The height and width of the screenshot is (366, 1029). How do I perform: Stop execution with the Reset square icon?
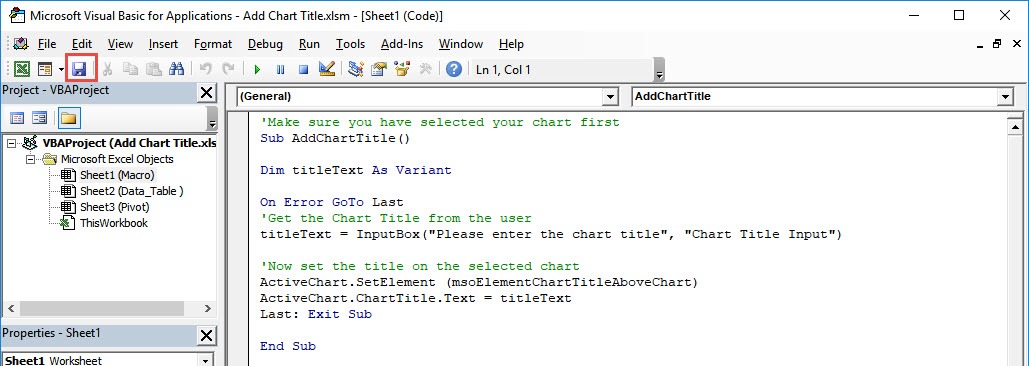click(x=303, y=69)
